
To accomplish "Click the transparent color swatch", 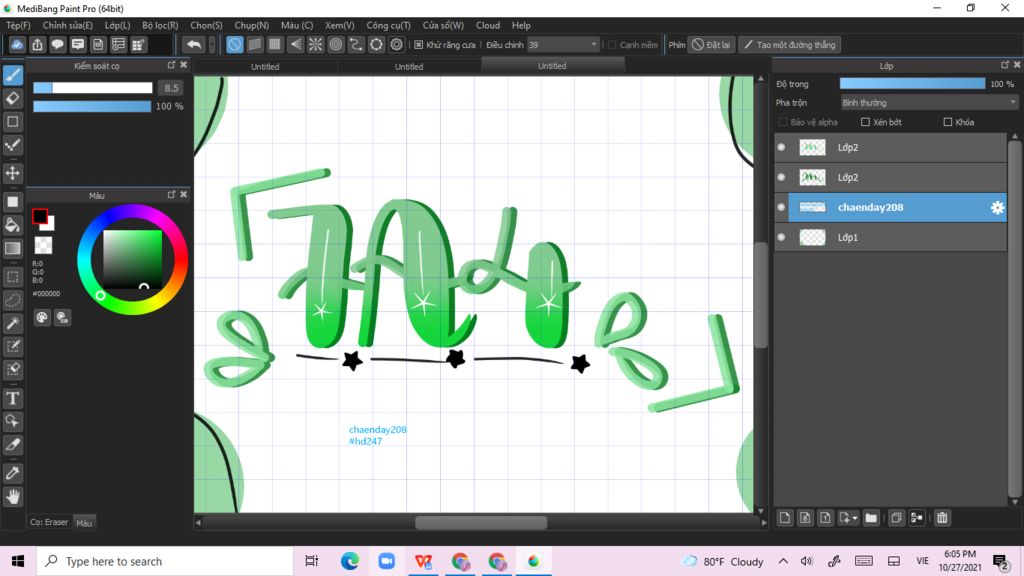I will pyautogui.click(x=43, y=245).
